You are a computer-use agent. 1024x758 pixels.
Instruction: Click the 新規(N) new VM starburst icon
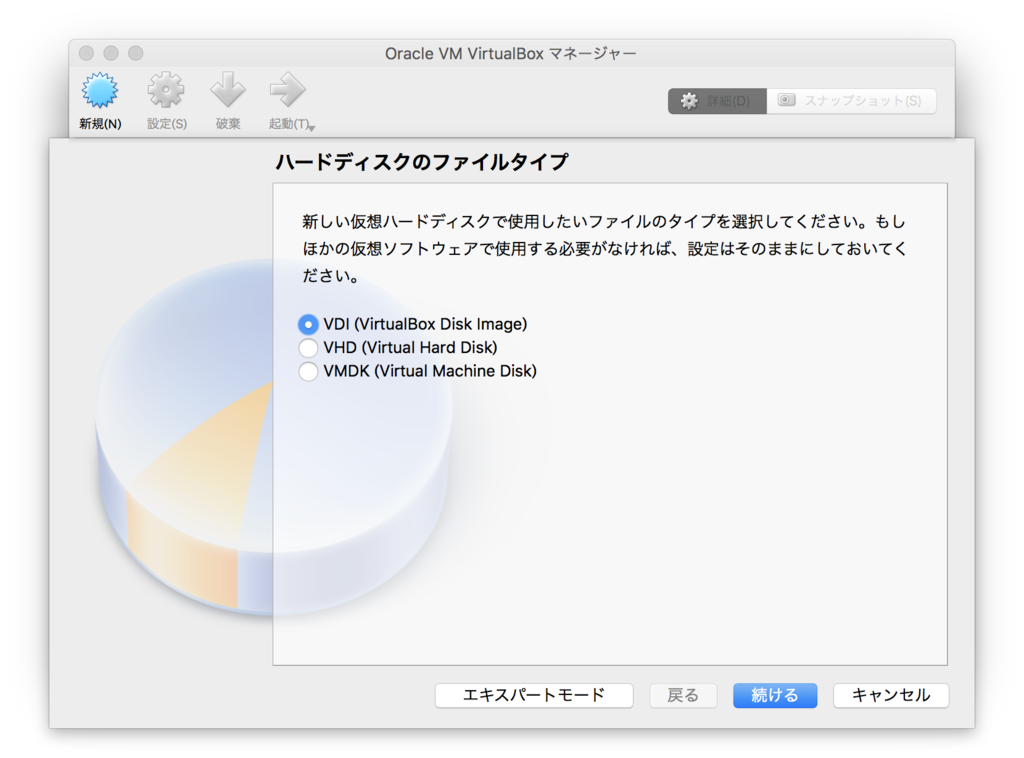click(x=100, y=90)
